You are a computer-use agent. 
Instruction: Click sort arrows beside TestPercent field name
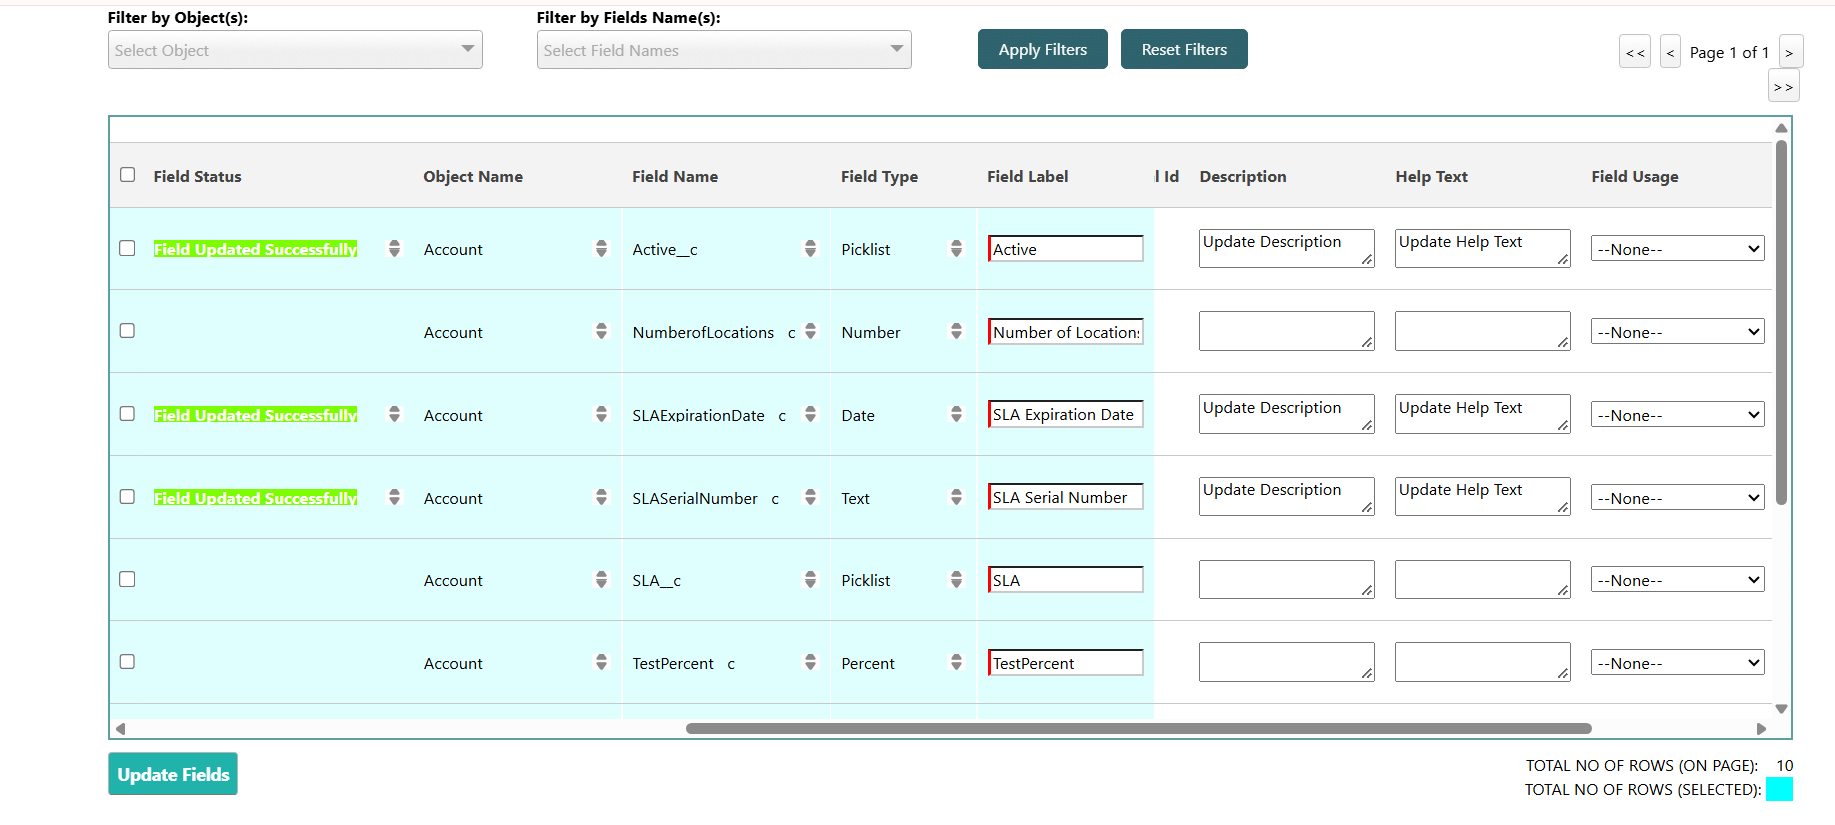(x=810, y=662)
